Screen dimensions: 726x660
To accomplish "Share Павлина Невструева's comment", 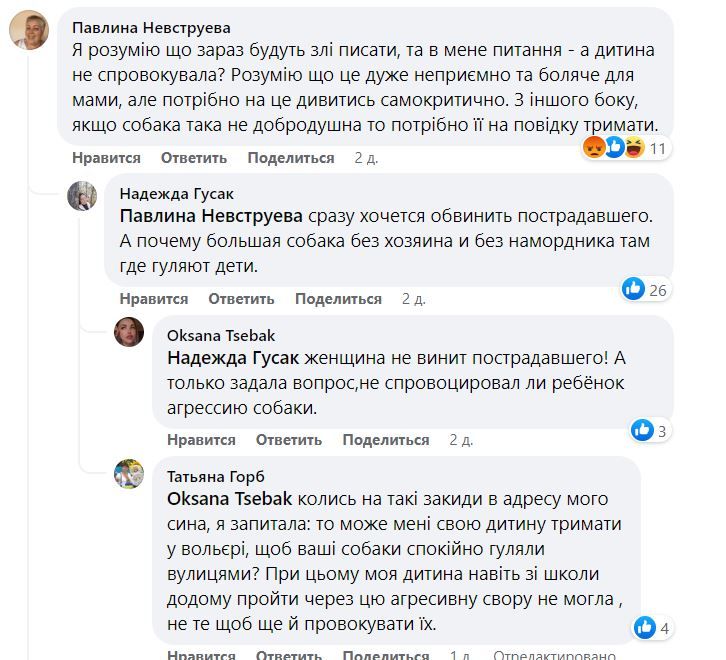I will click(291, 158).
